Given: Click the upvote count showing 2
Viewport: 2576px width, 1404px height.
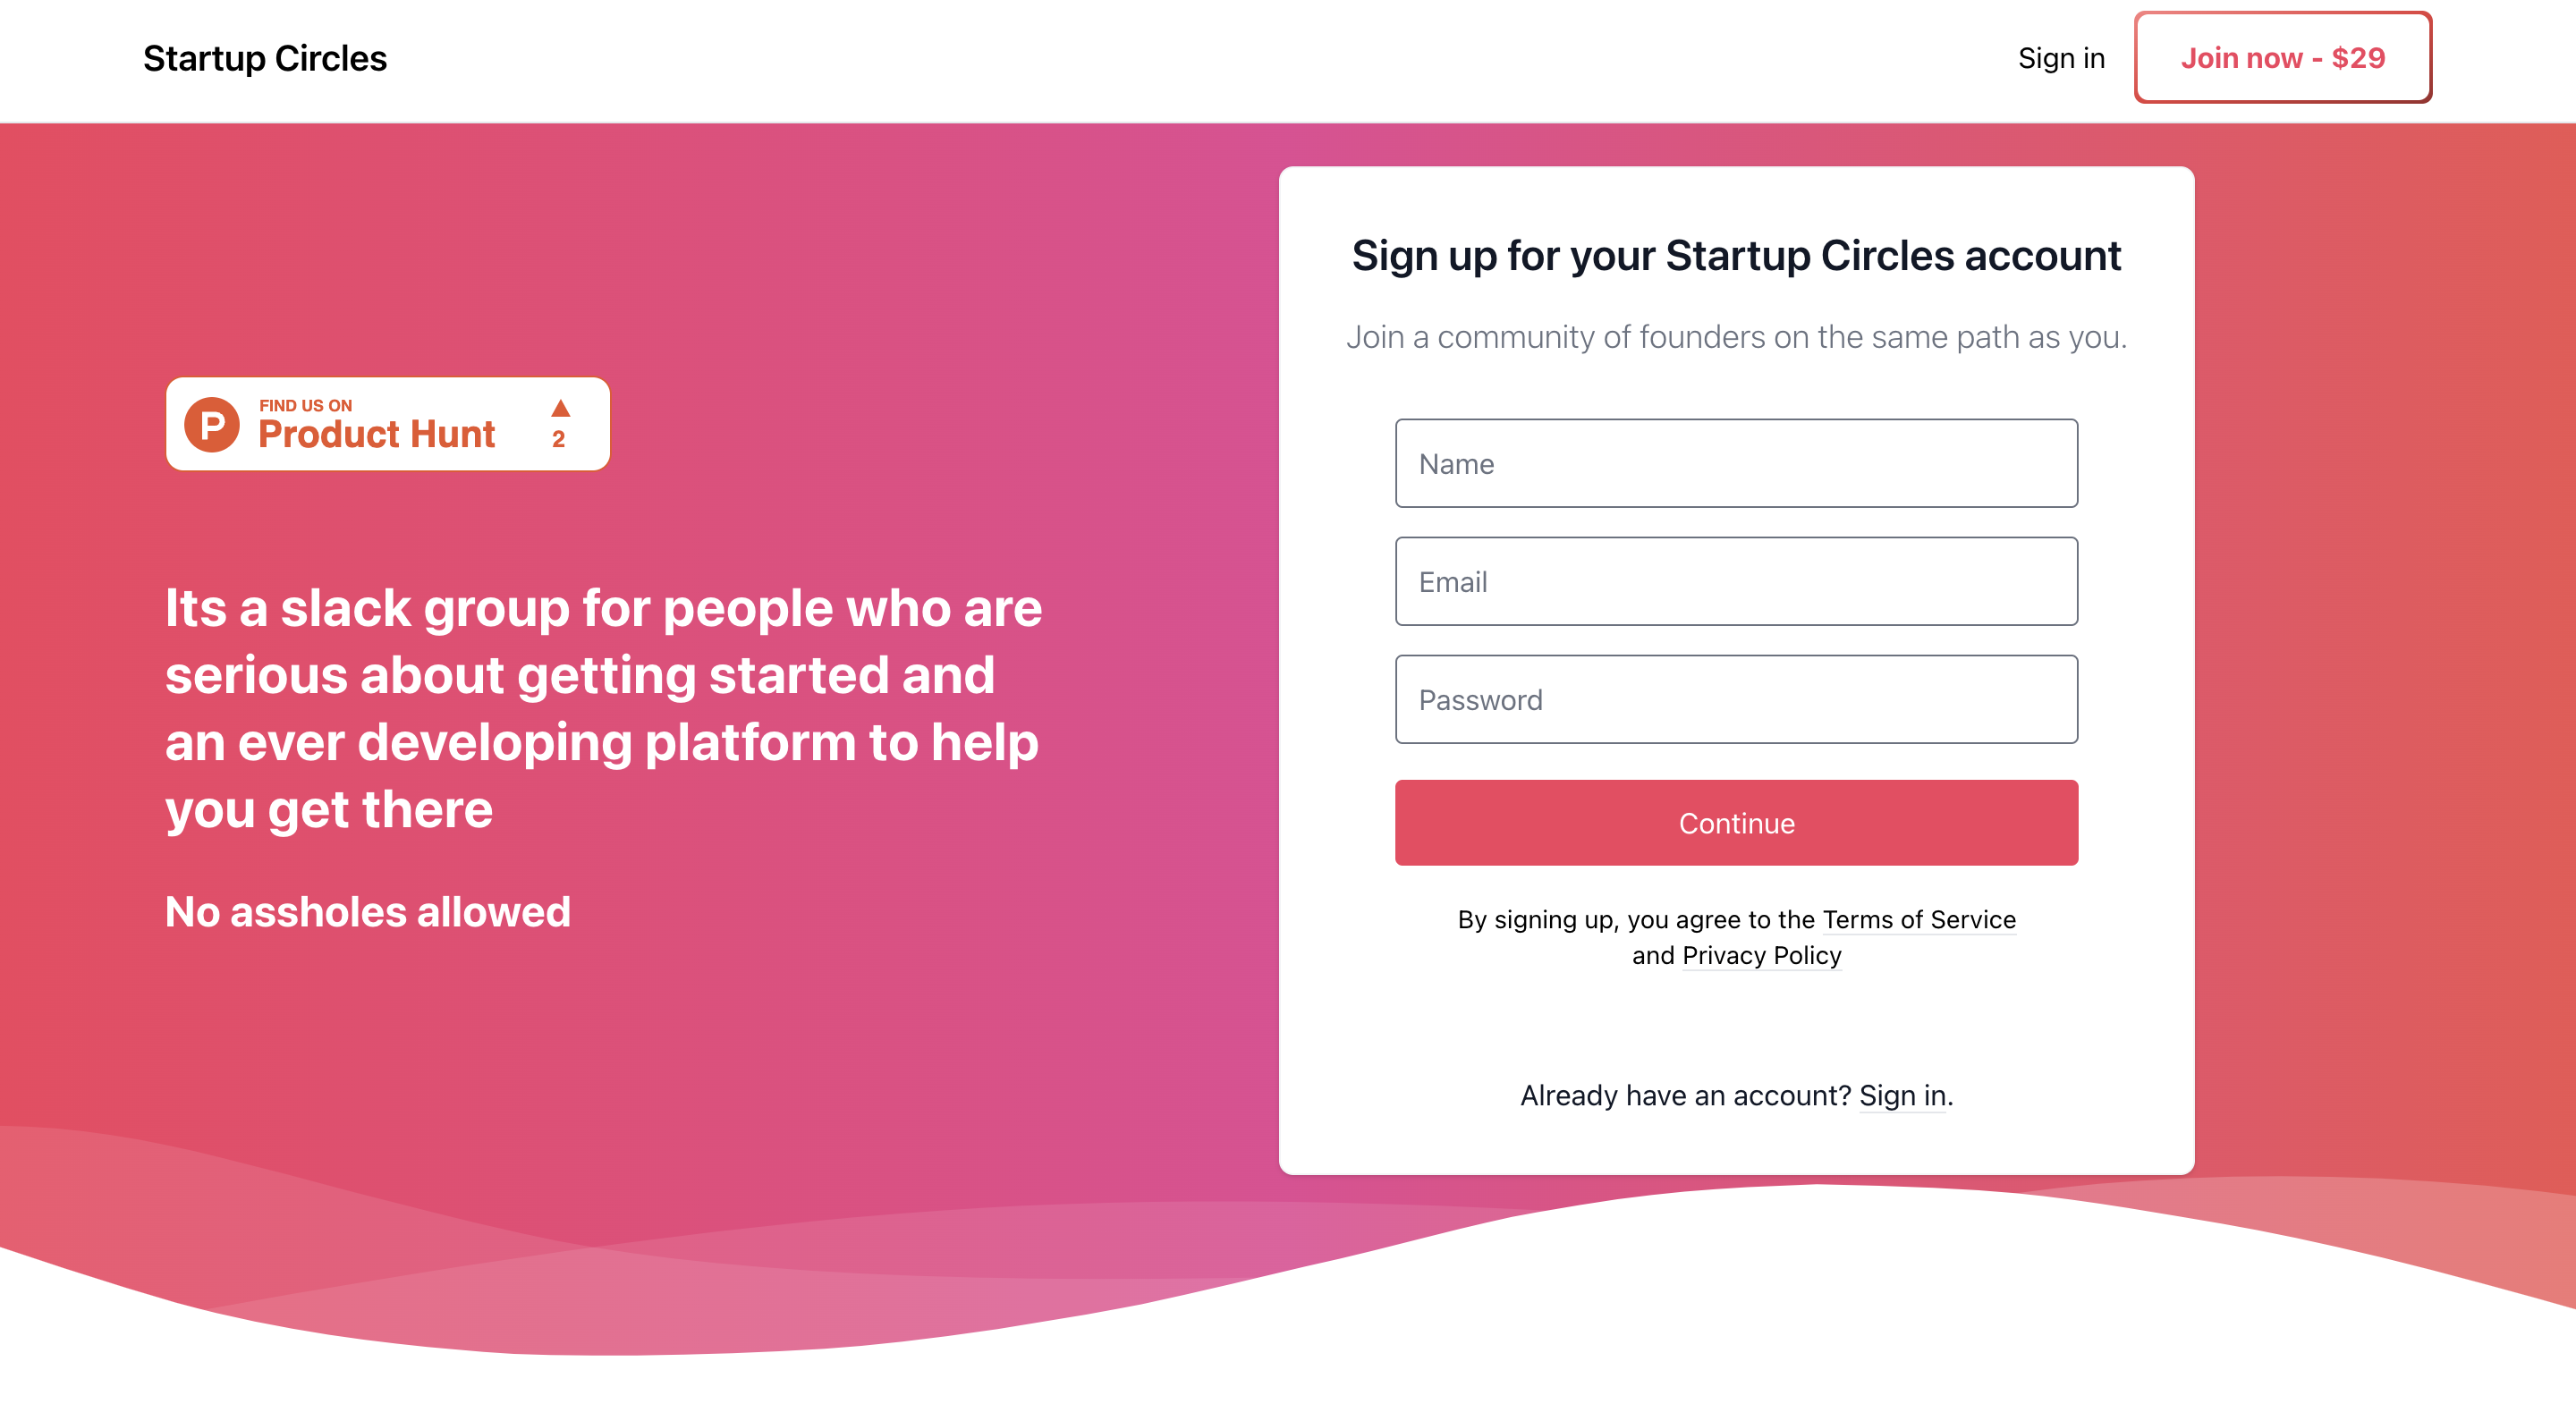Looking at the screenshot, I should (x=560, y=438).
